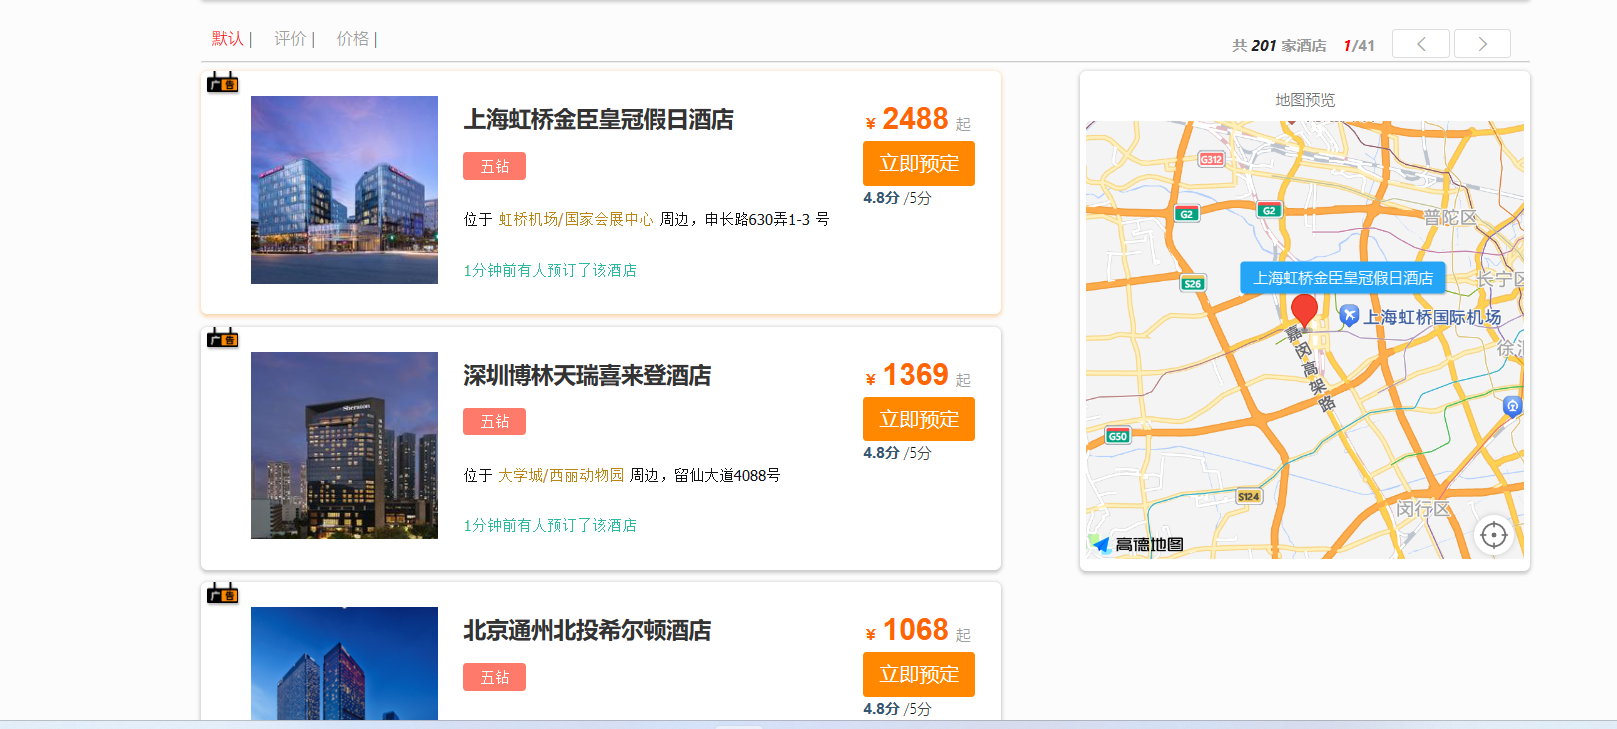
Task: Click page indicator 1/41
Action: 1359,46
